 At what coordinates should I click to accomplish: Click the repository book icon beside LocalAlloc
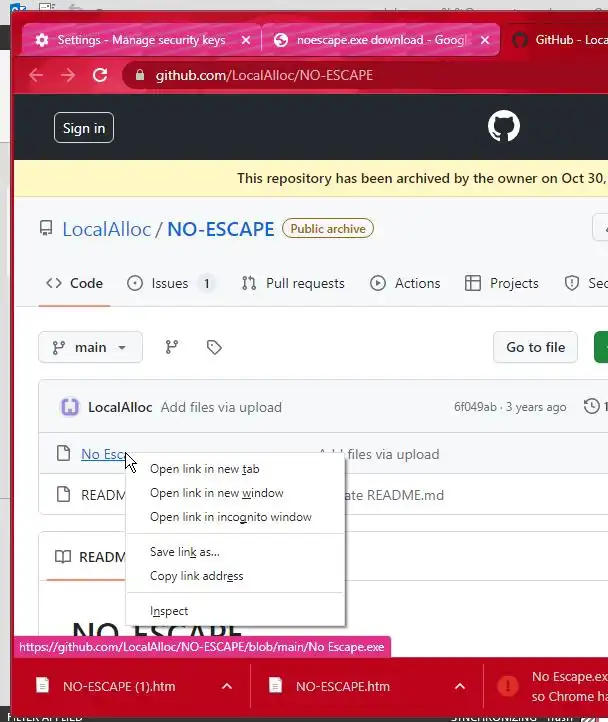click(x=46, y=228)
